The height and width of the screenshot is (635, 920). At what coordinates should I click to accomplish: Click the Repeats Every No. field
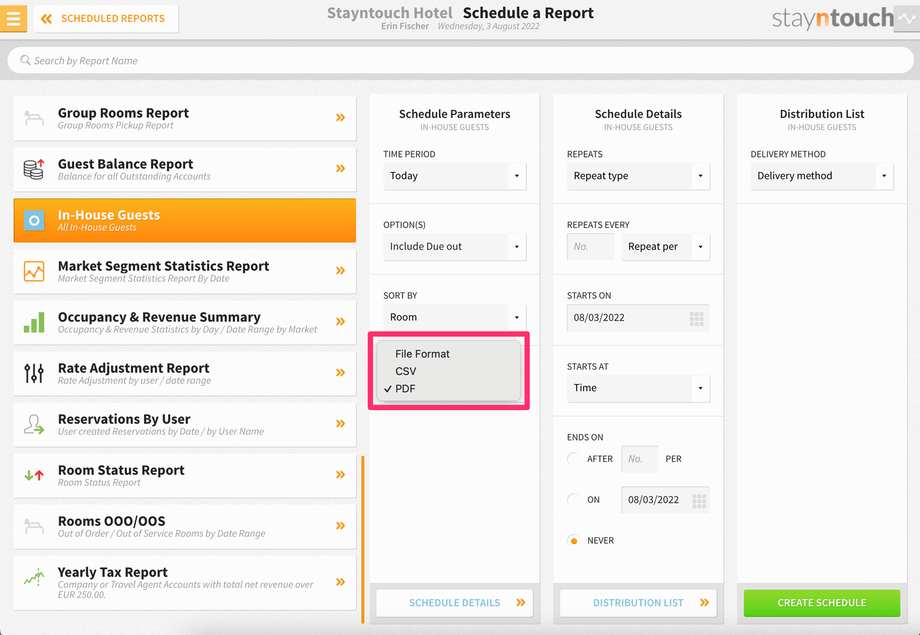coord(590,247)
